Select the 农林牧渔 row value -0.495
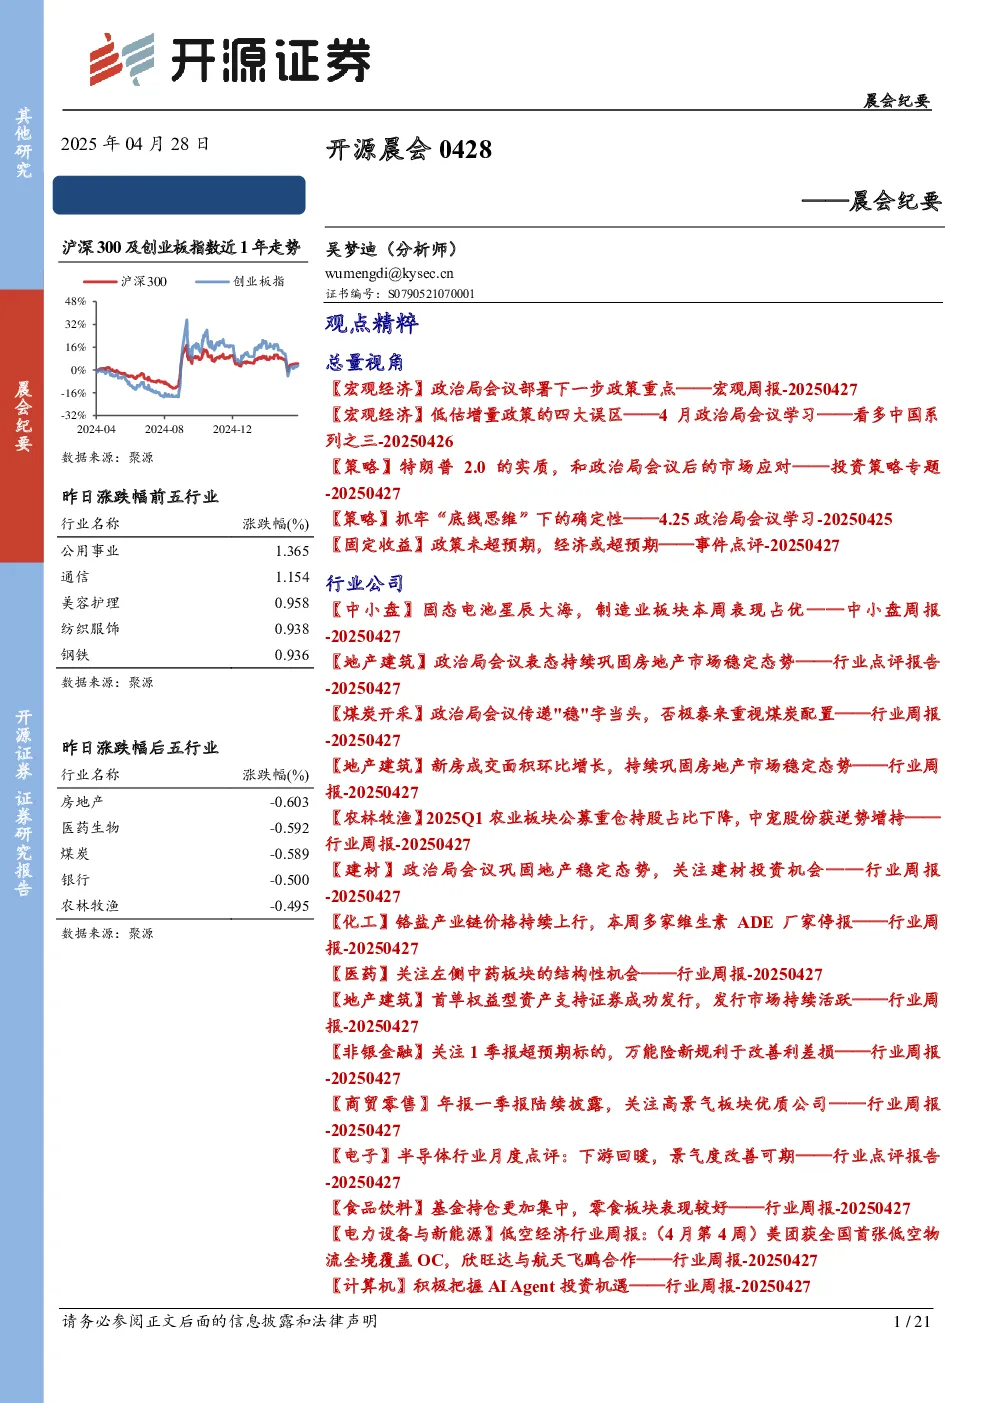The image size is (992, 1403). click(x=290, y=906)
